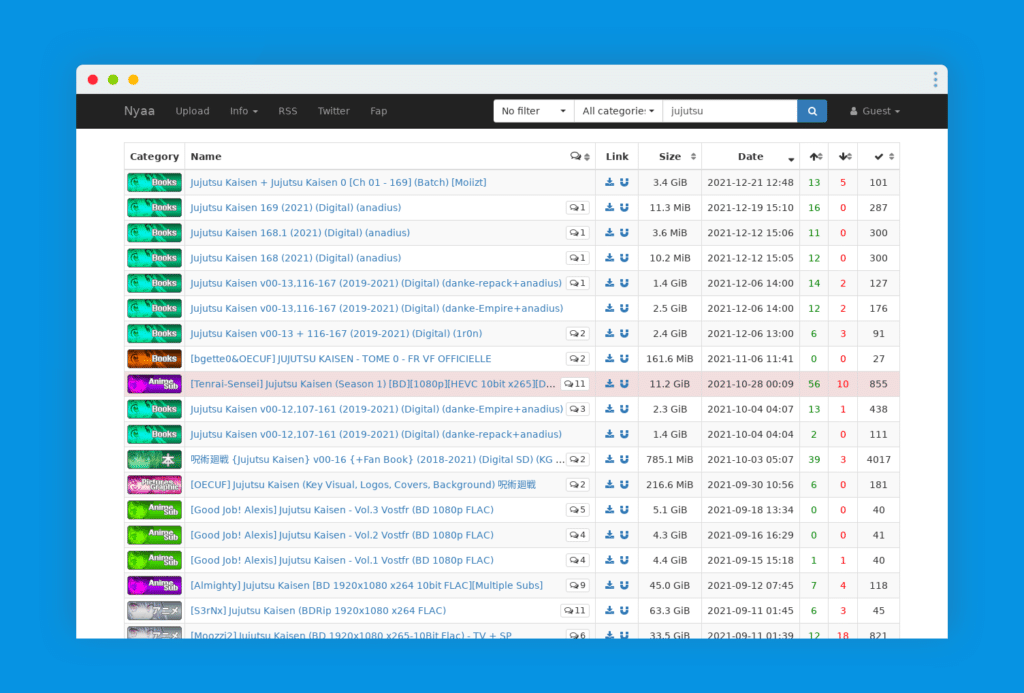Viewport: 1024px width, 693px height.
Task: Click the search magnifier button
Action: coord(812,111)
